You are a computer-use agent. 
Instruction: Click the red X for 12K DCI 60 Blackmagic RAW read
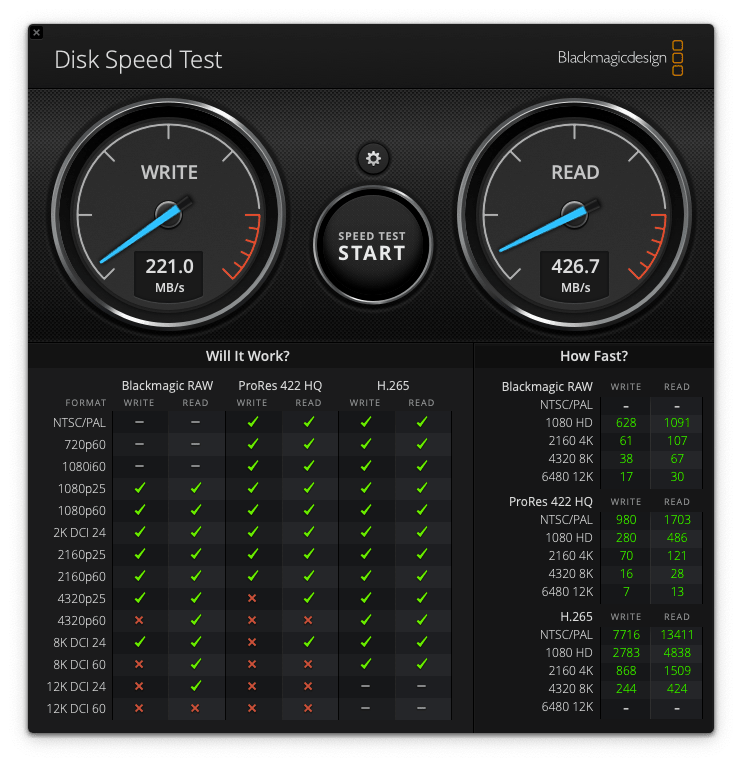pos(195,708)
